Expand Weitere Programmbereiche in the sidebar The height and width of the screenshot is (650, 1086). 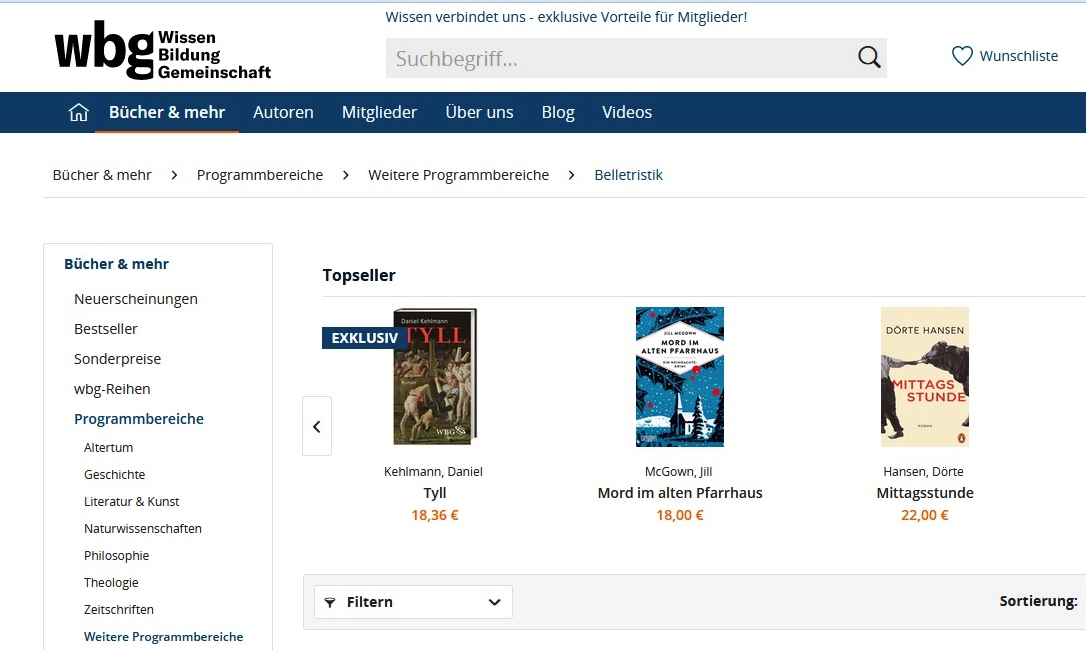163,637
